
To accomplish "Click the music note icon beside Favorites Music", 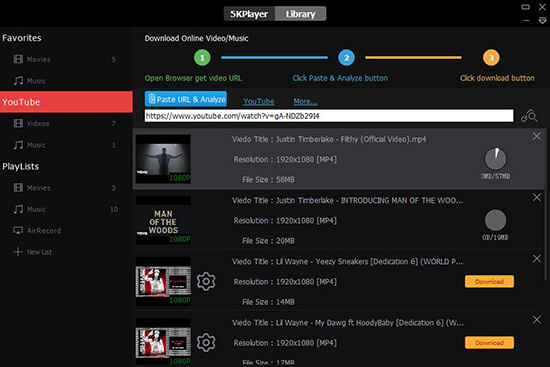I will pyautogui.click(x=18, y=81).
